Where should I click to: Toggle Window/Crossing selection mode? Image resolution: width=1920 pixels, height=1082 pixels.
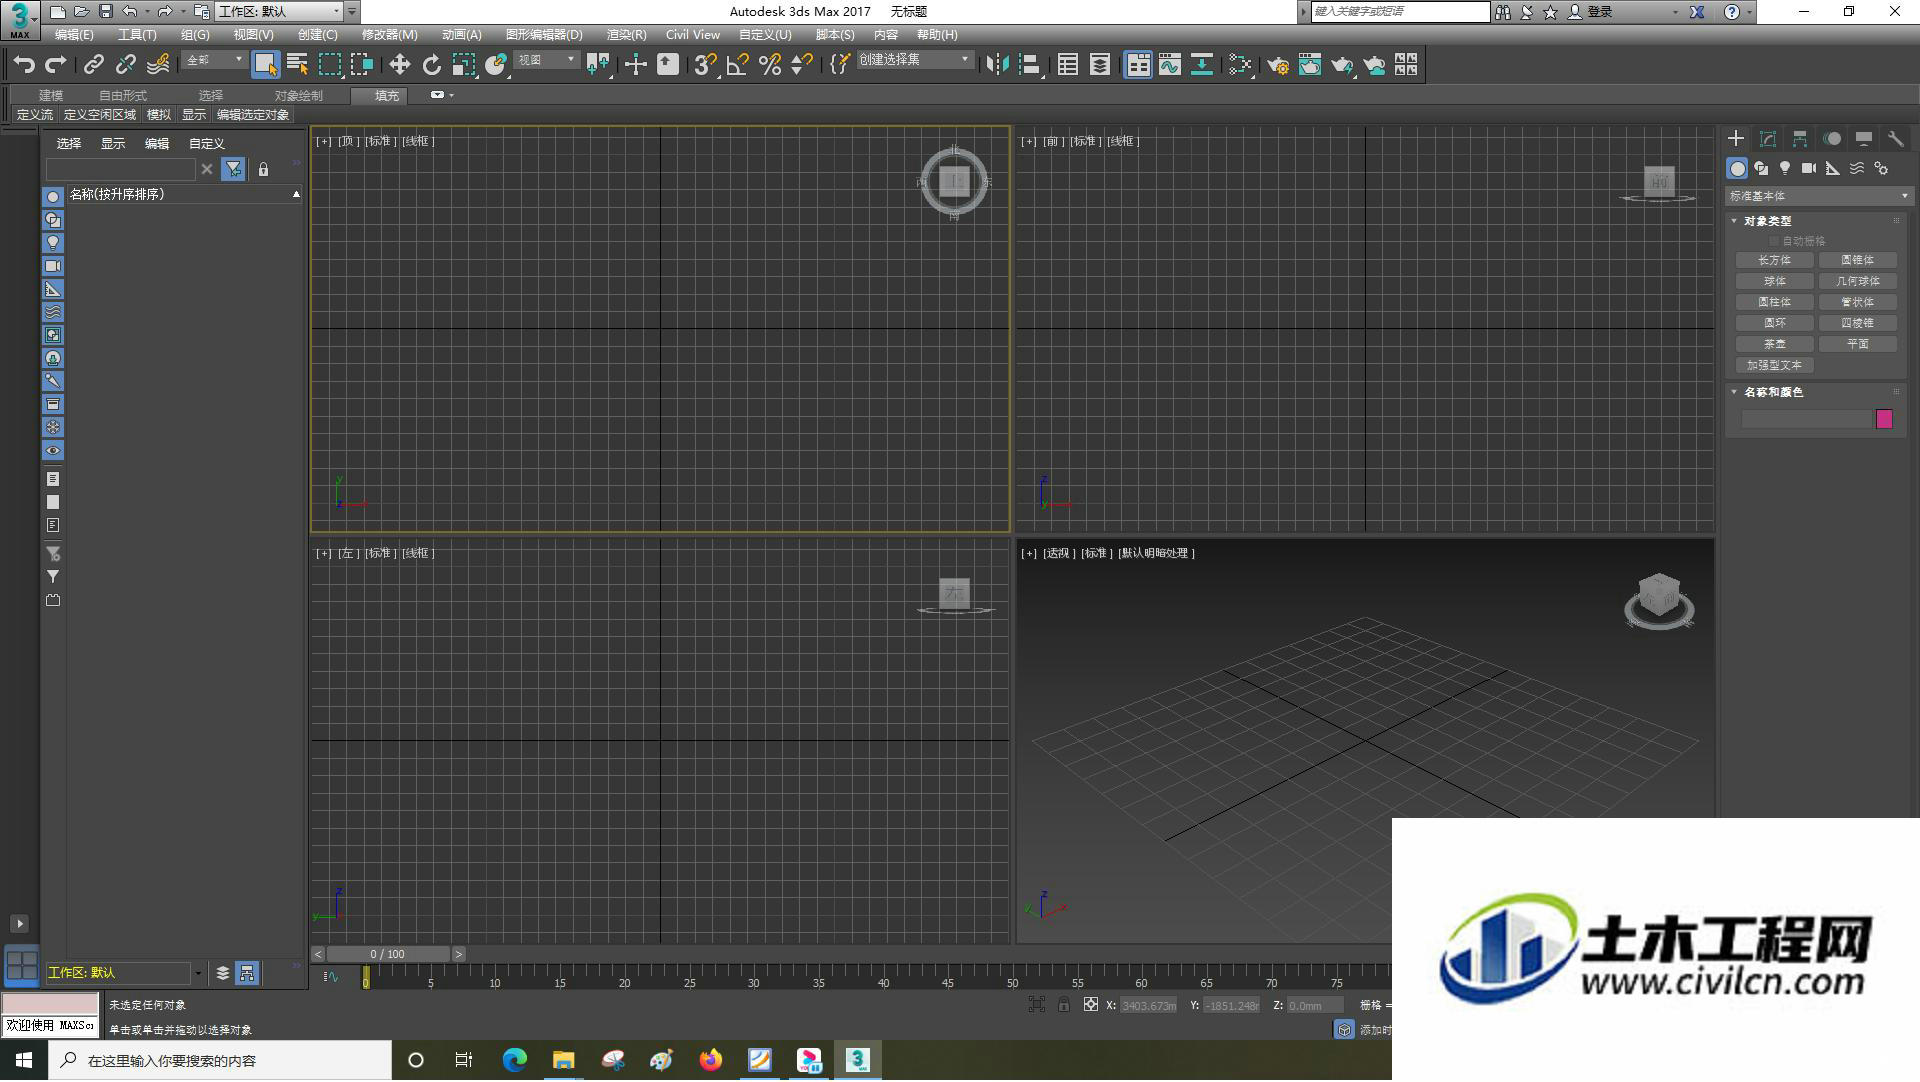362,65
